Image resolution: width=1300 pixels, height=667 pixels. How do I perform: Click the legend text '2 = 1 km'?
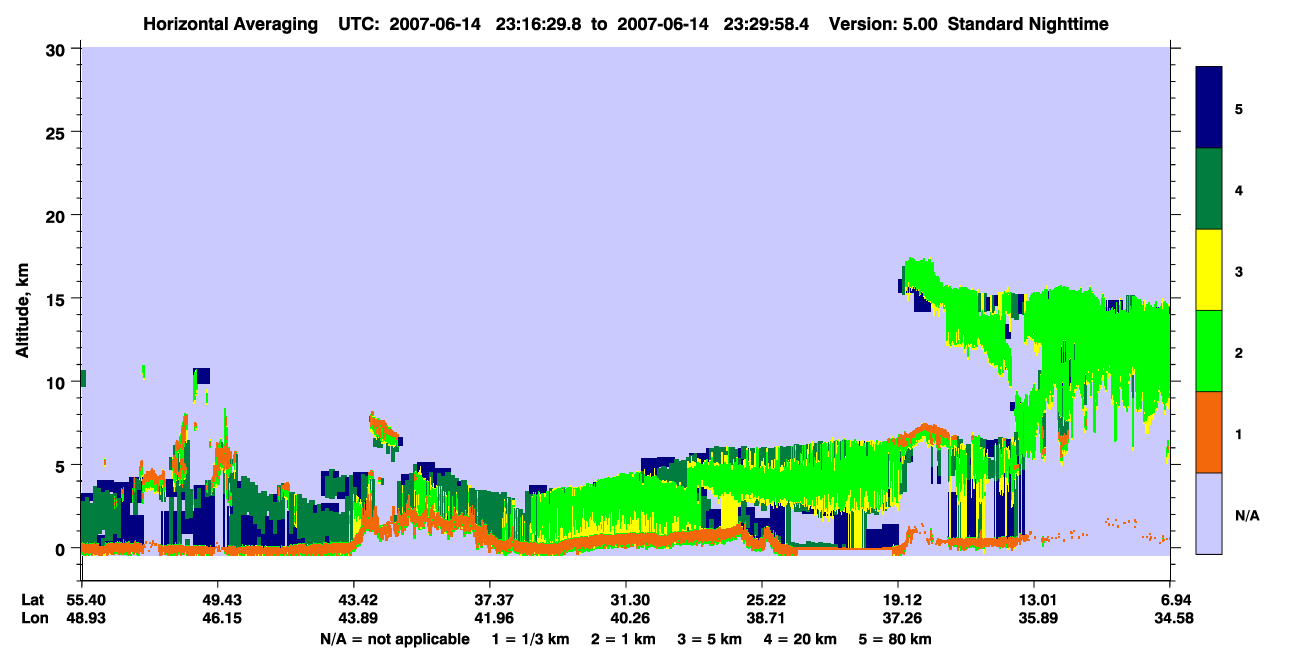pos(625,639)
